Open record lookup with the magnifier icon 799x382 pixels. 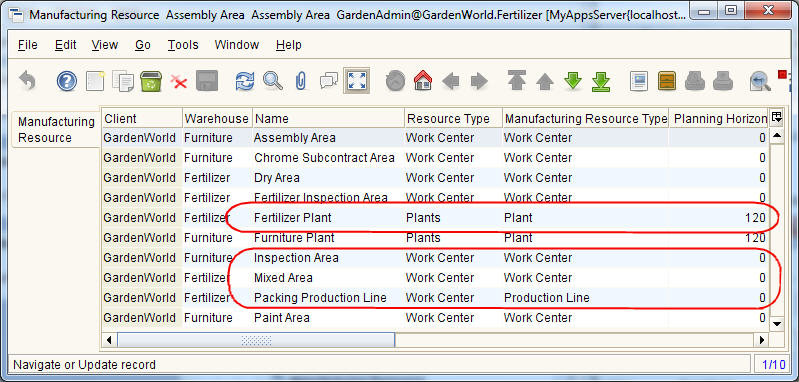pyautogui.click(x=273, y=81)
